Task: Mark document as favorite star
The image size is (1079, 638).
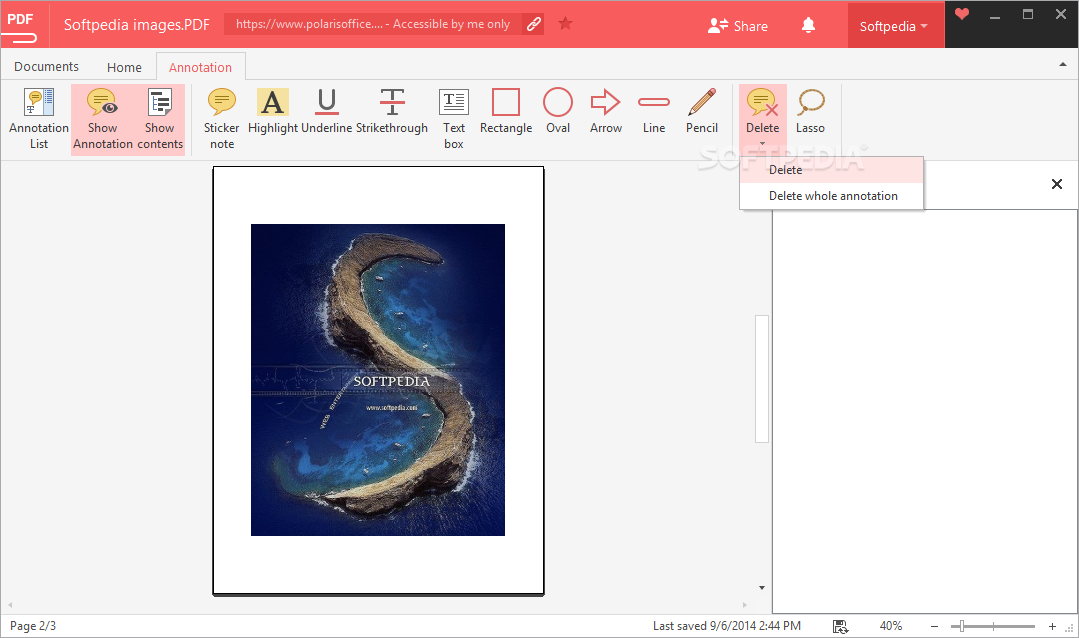Action: [x=566, y=24]
